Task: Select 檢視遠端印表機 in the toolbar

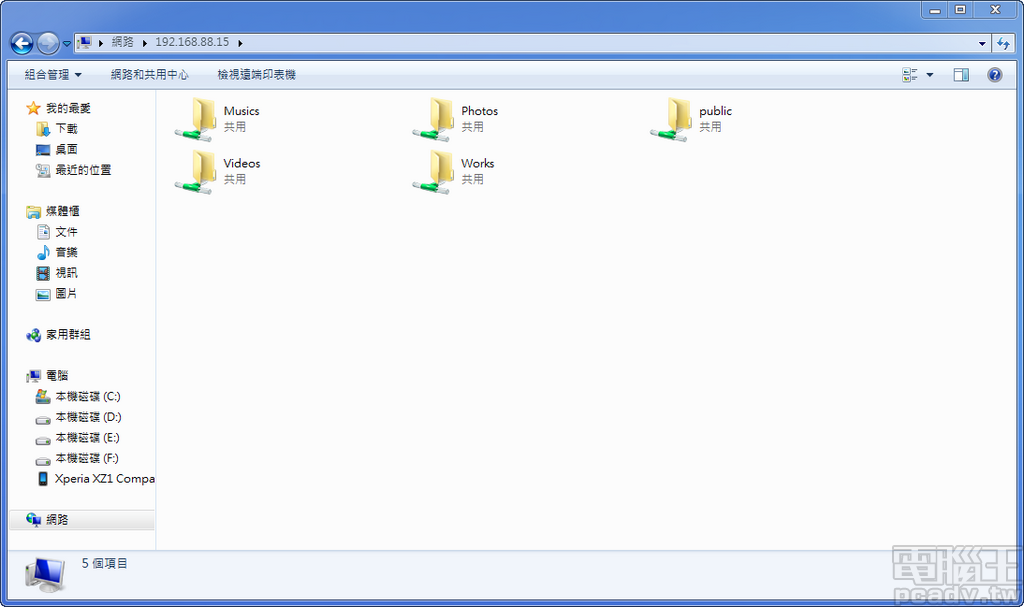Action: pos(258,74)
